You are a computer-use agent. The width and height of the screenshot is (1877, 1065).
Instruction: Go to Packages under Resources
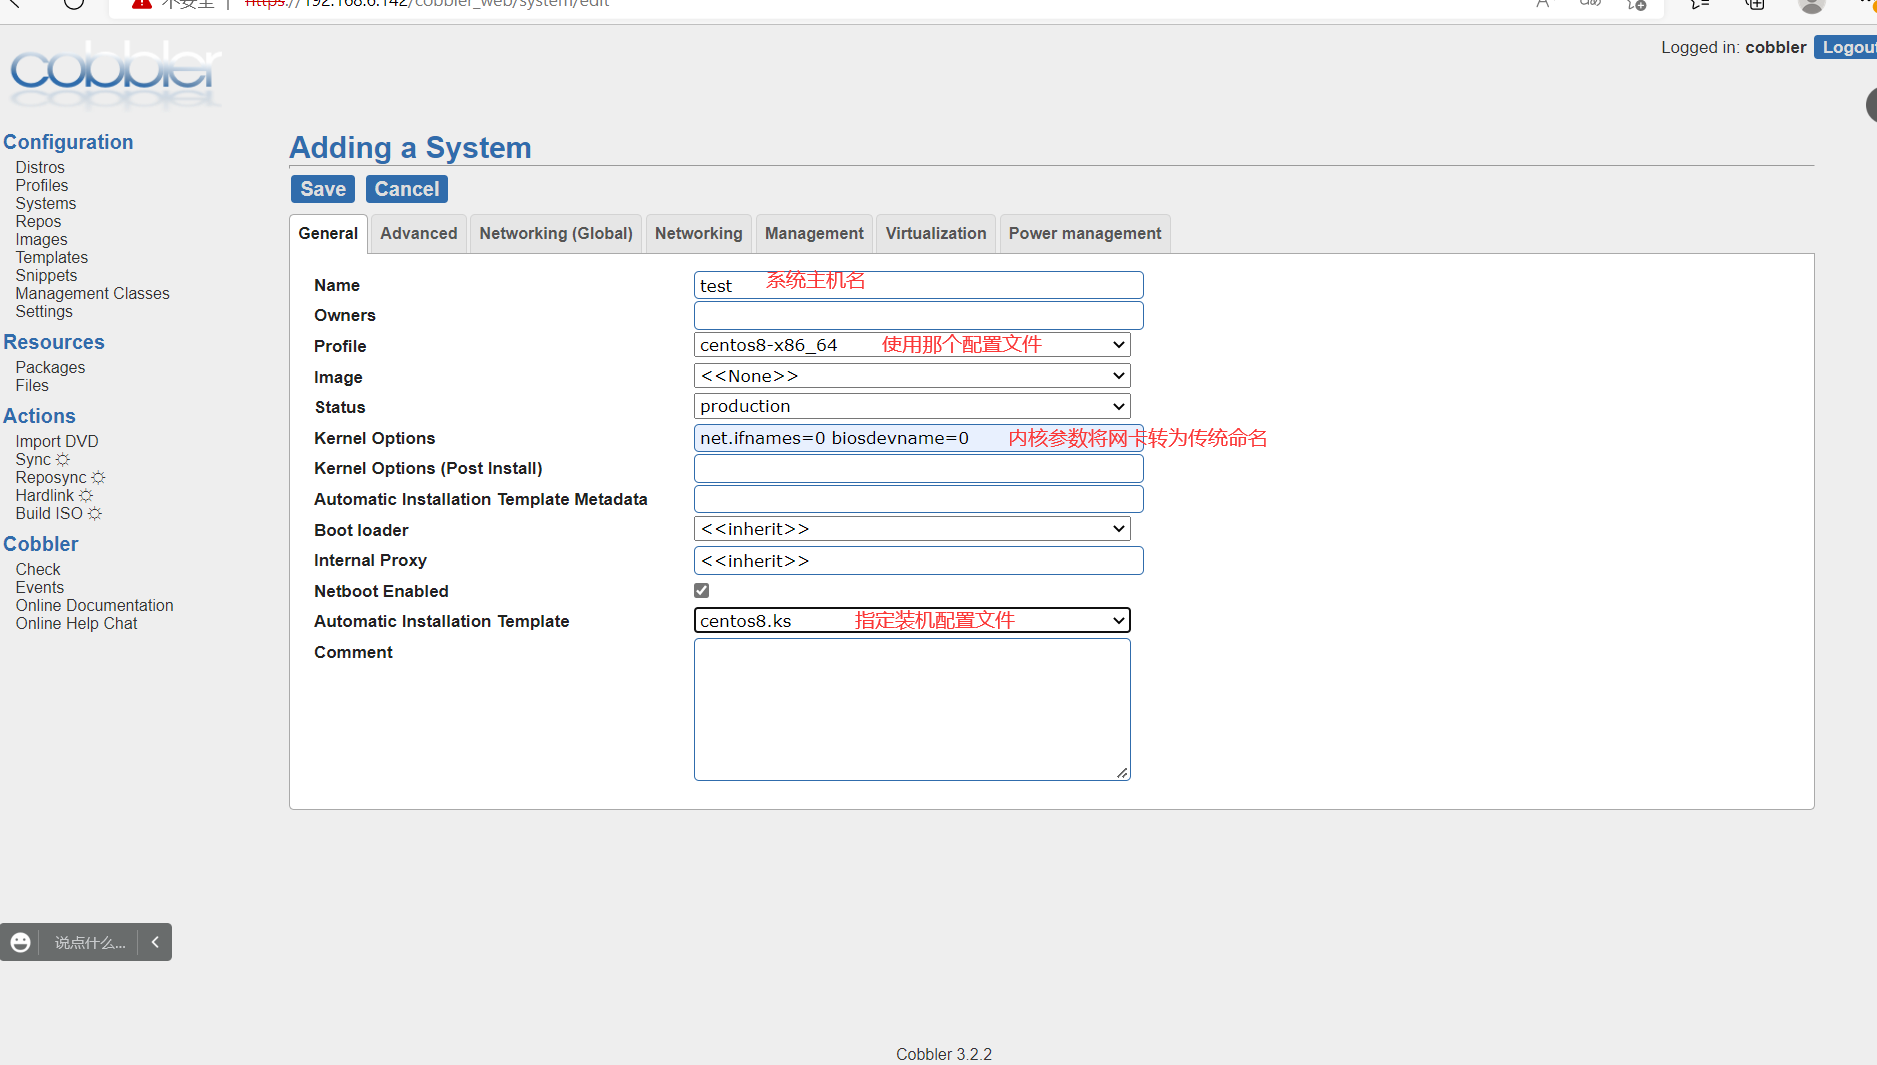(x=50, y=368)
